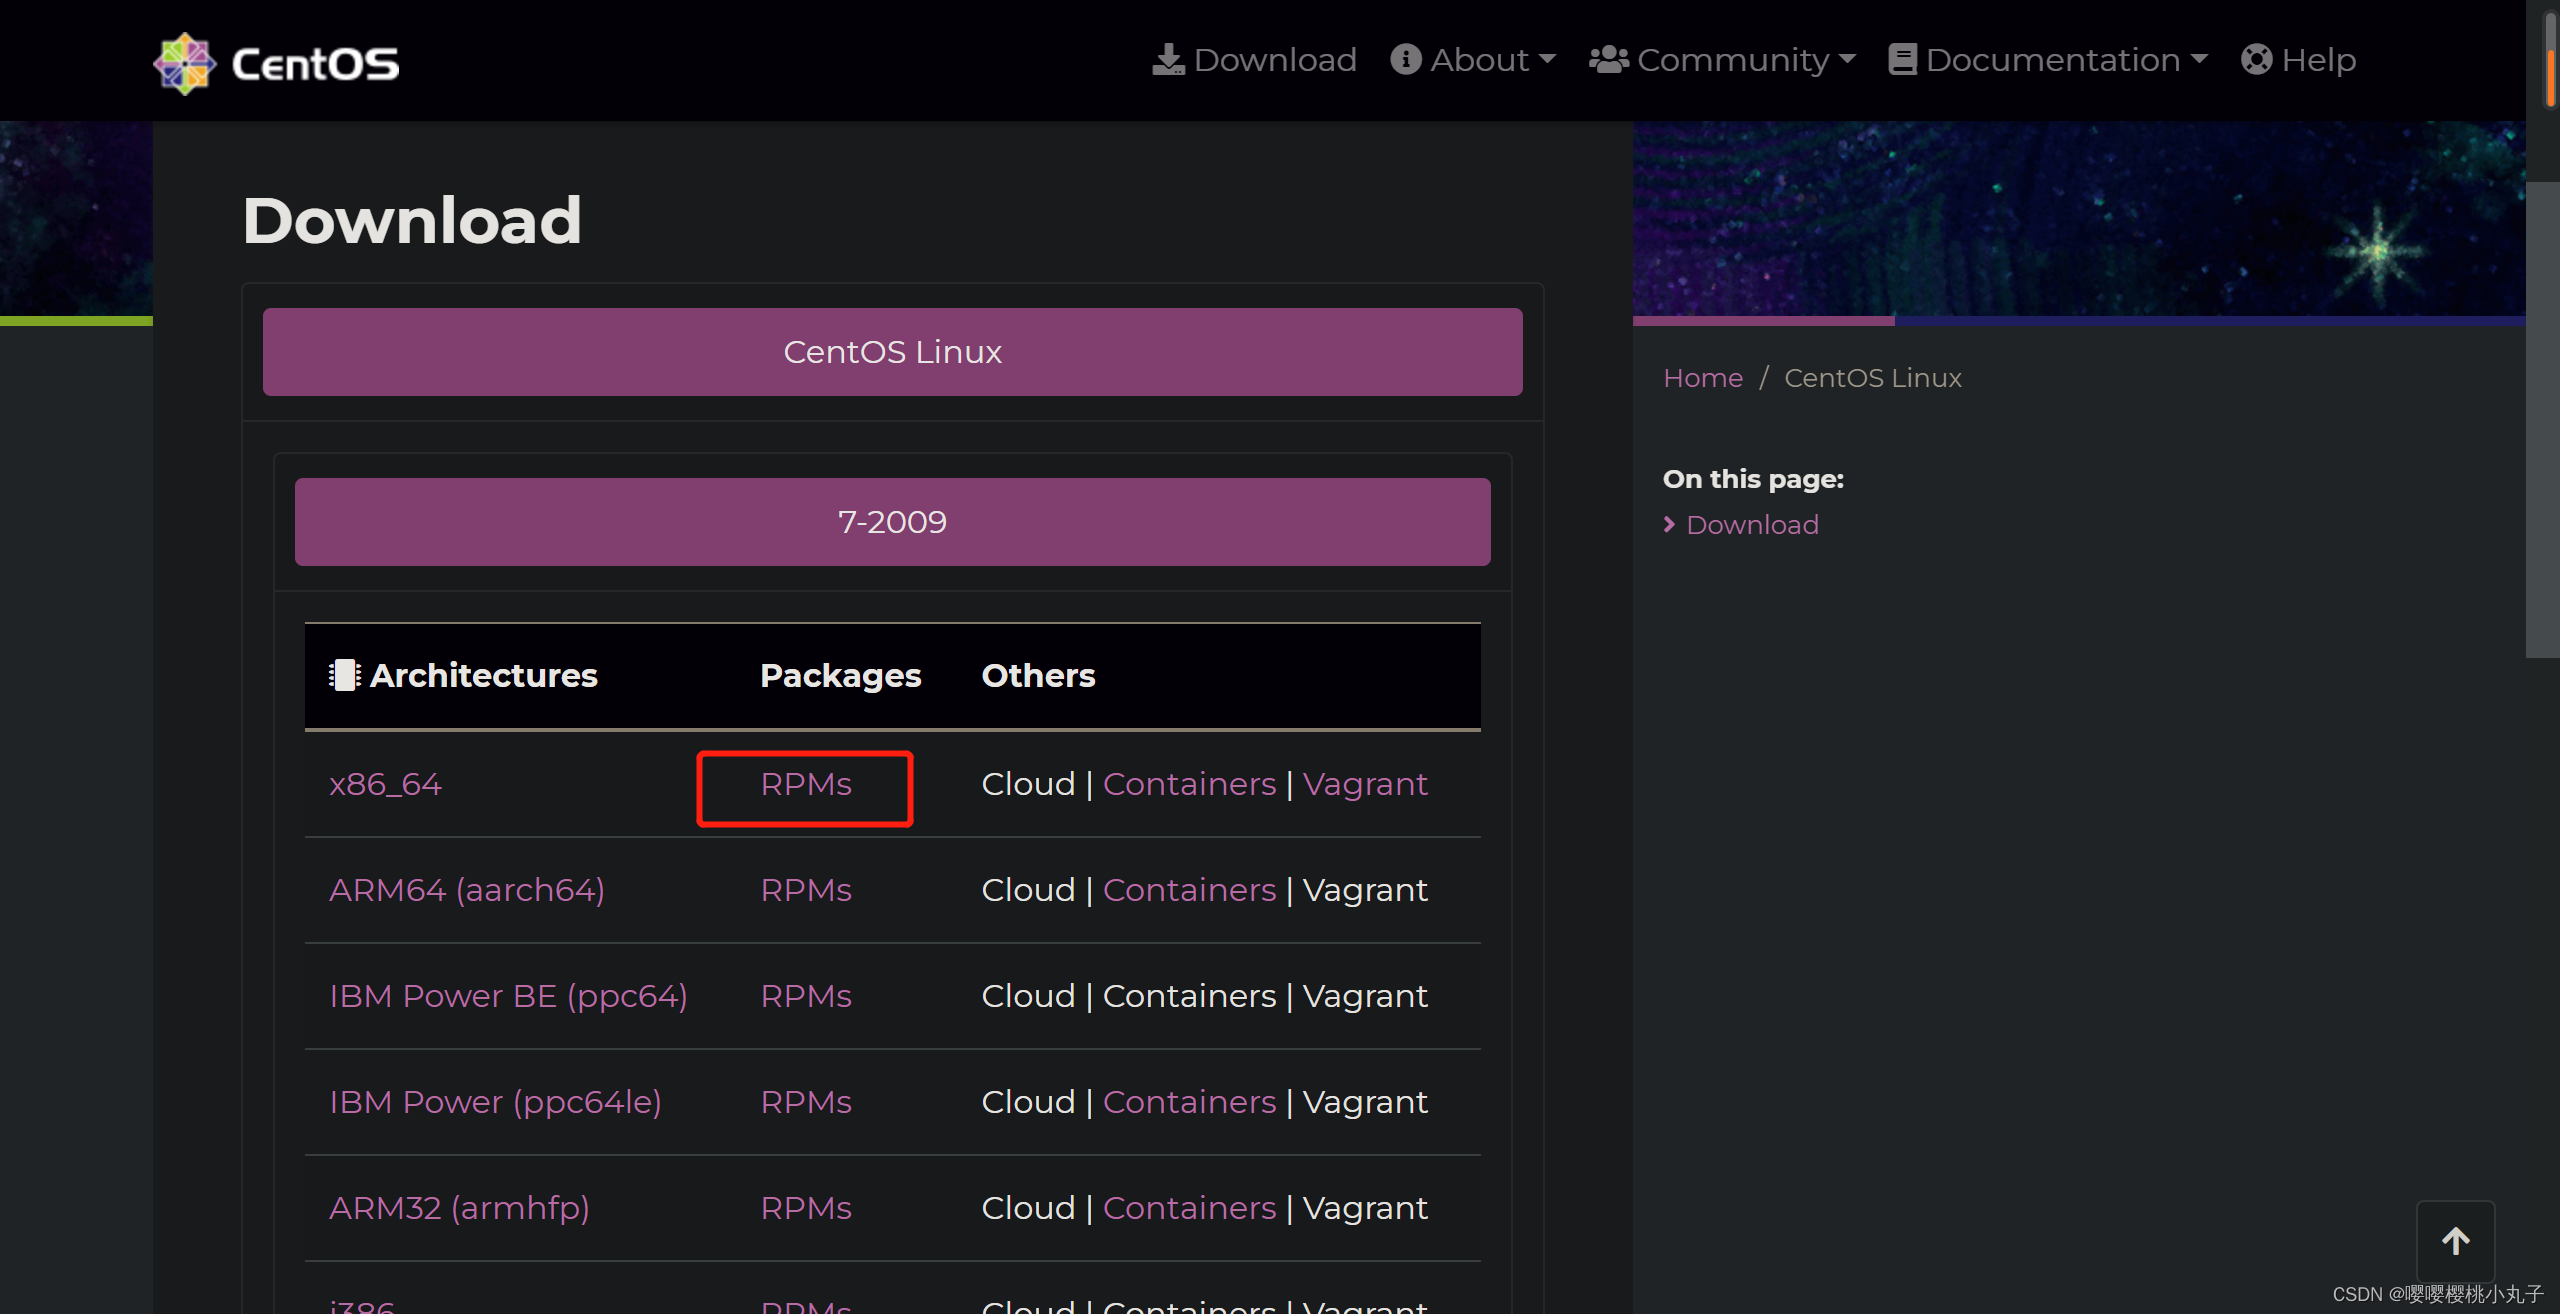The width and height of the screenshot is (2560, 1314).
Task: Click RPMs link for x86_64
Action: [806, 784]
